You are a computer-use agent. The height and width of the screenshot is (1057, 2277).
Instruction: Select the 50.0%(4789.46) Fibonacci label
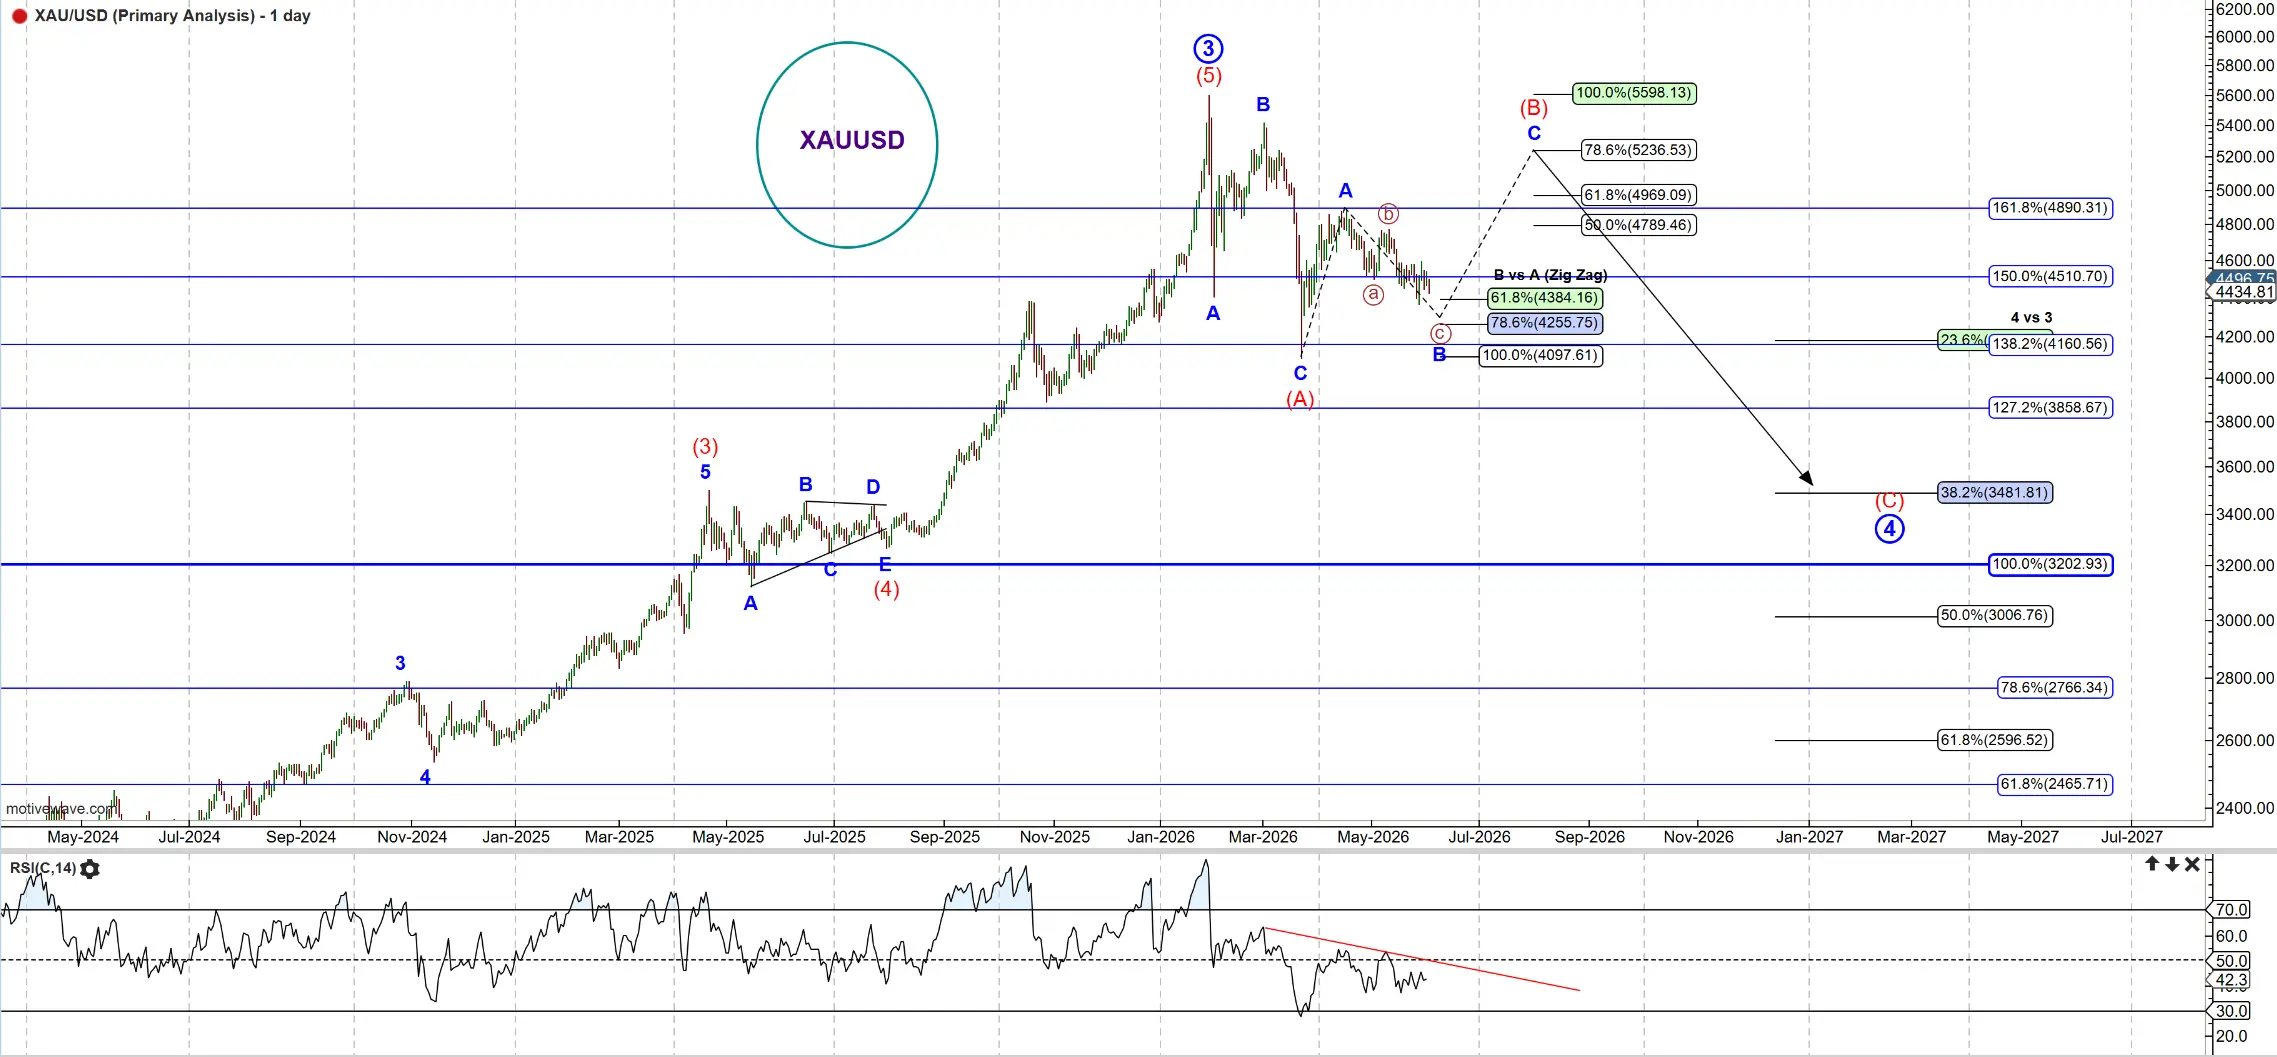click(1638, 225)
